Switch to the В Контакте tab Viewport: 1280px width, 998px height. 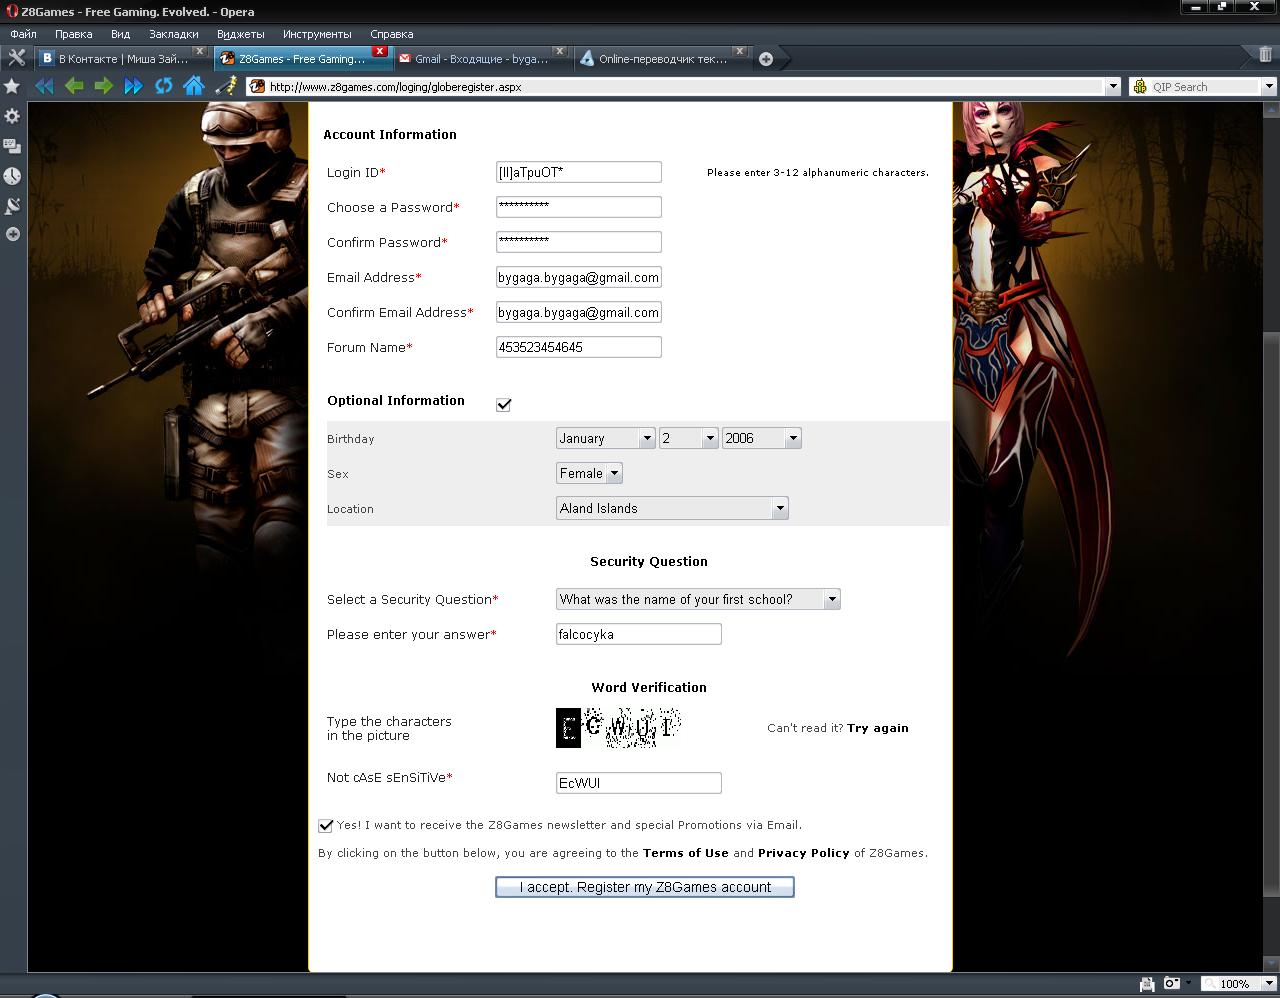[x=122, y=59]
